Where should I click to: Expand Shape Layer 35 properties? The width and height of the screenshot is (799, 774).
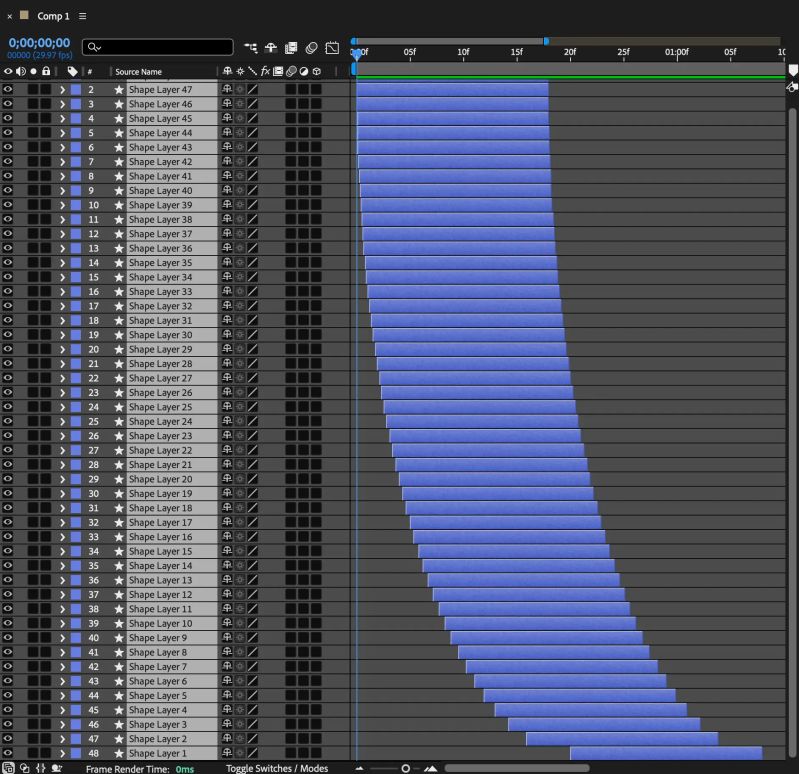pyautogui.click(x=62, y=262)
